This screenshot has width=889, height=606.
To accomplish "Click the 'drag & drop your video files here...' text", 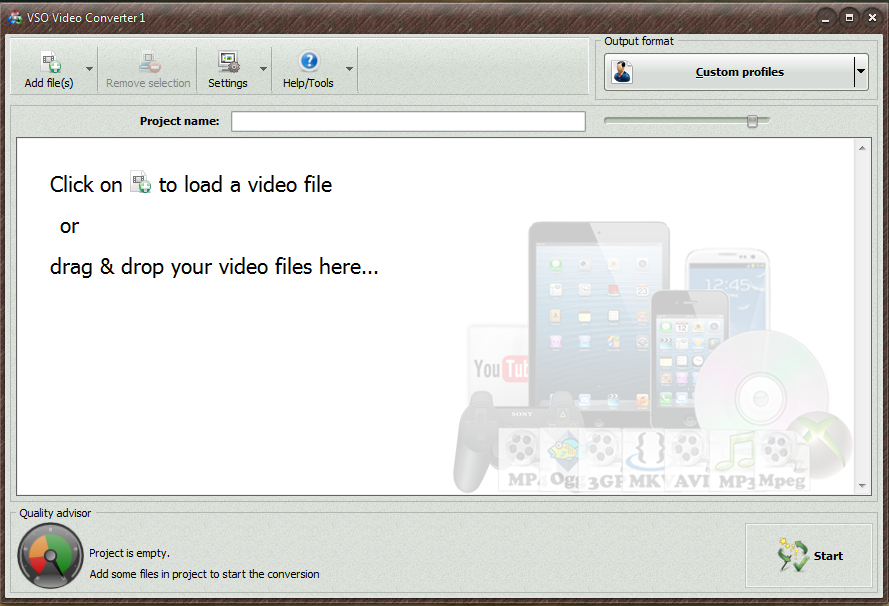I will coord(214,266).
